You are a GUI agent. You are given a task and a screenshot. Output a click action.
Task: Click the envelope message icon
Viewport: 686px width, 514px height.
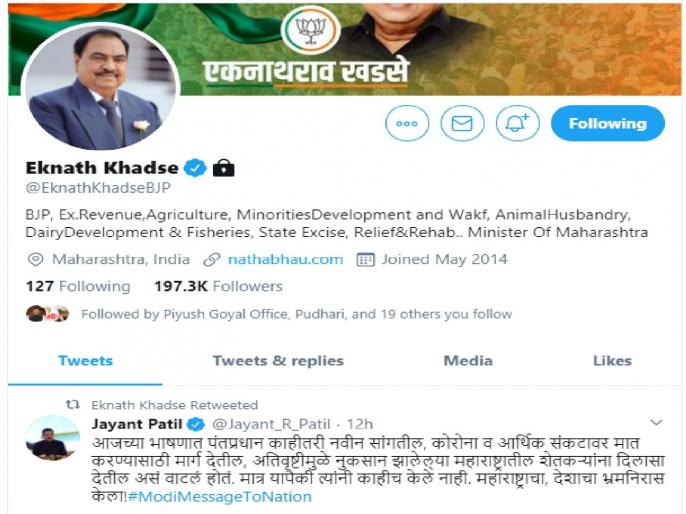(462, 123)
